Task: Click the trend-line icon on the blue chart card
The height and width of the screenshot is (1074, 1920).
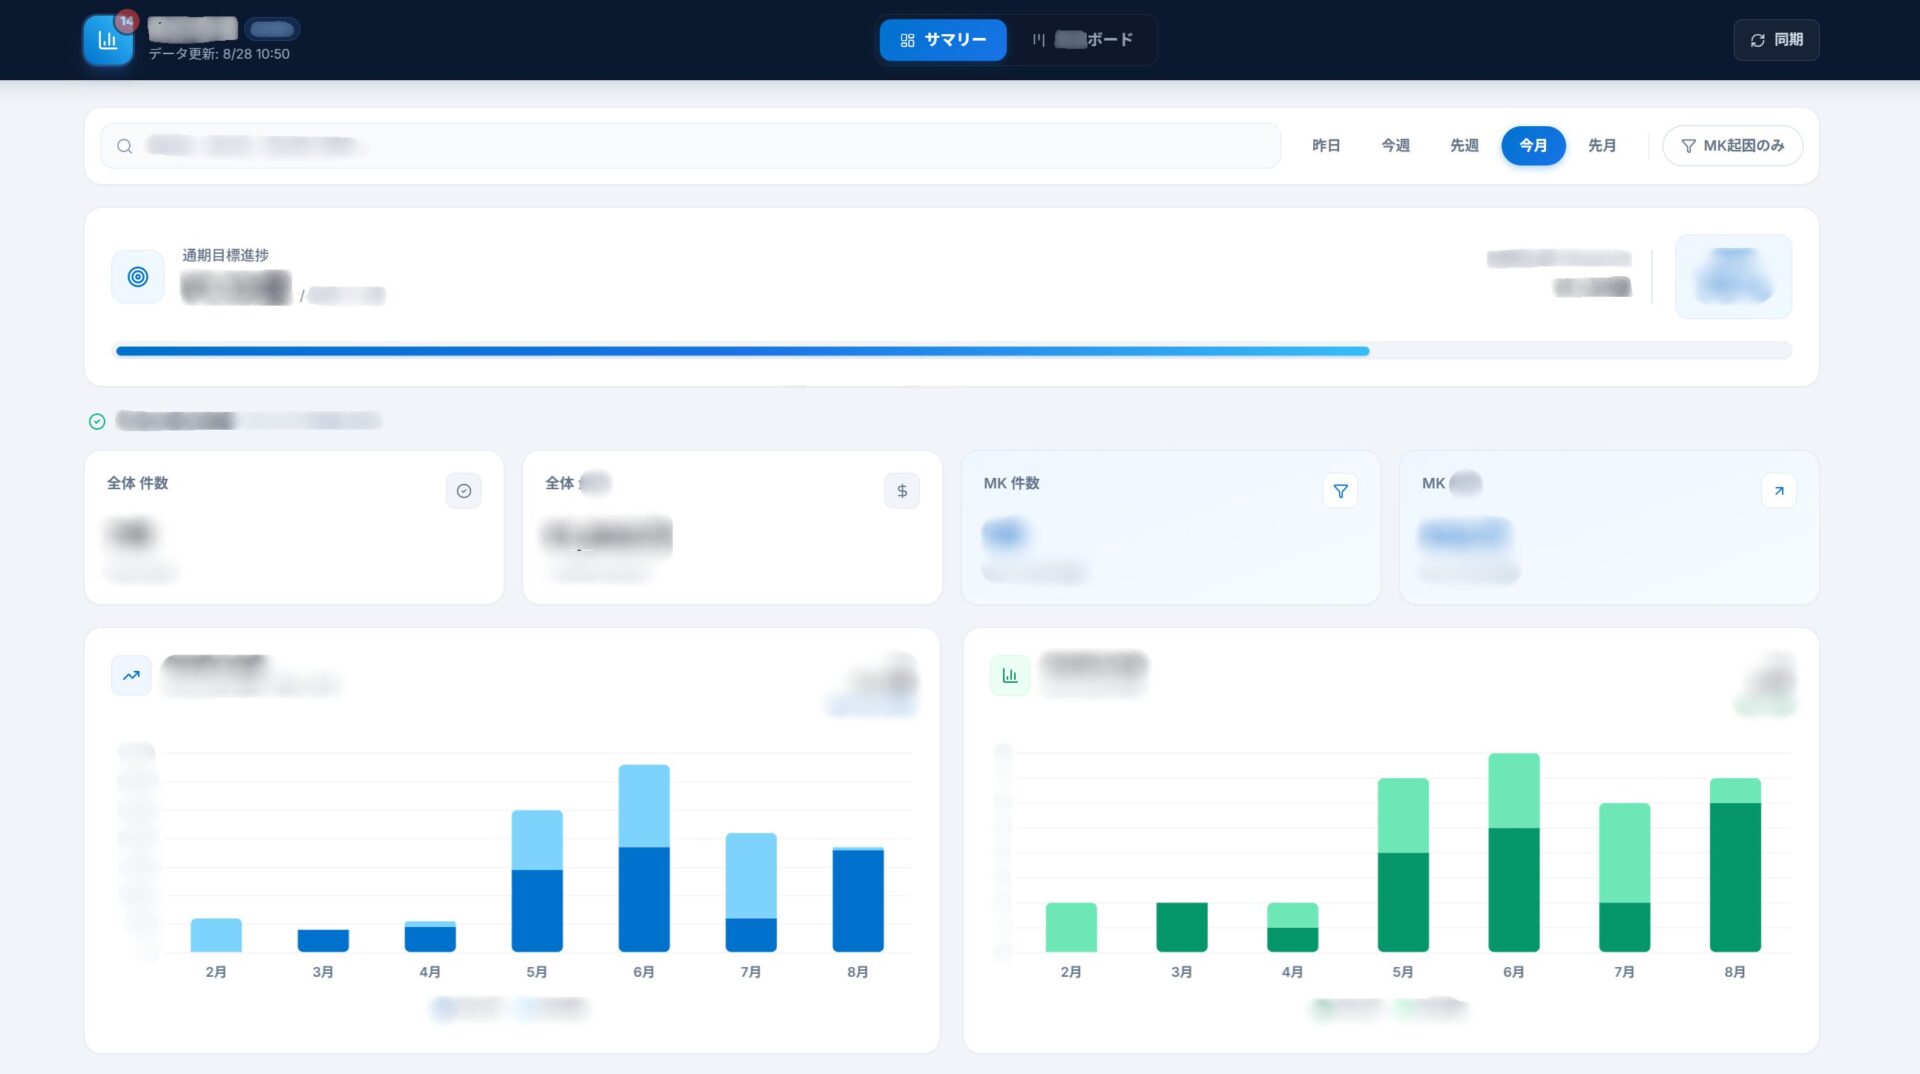Action: 131,676
